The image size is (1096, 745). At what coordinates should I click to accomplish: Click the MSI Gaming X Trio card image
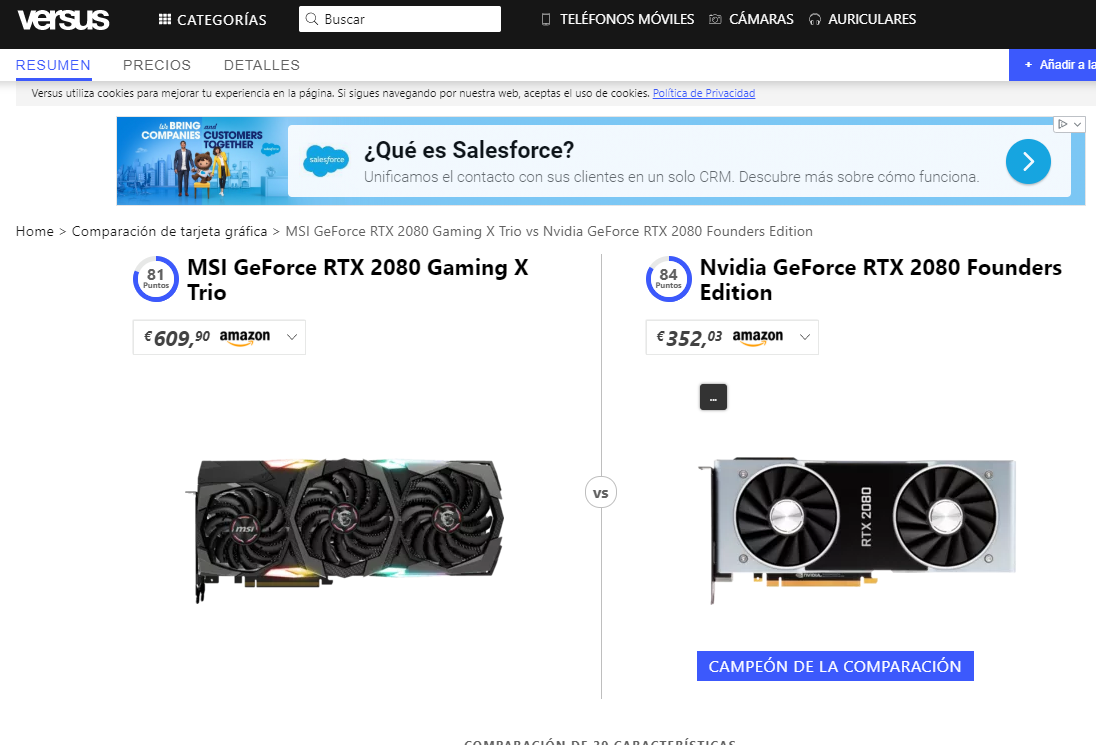pos(345,530)
